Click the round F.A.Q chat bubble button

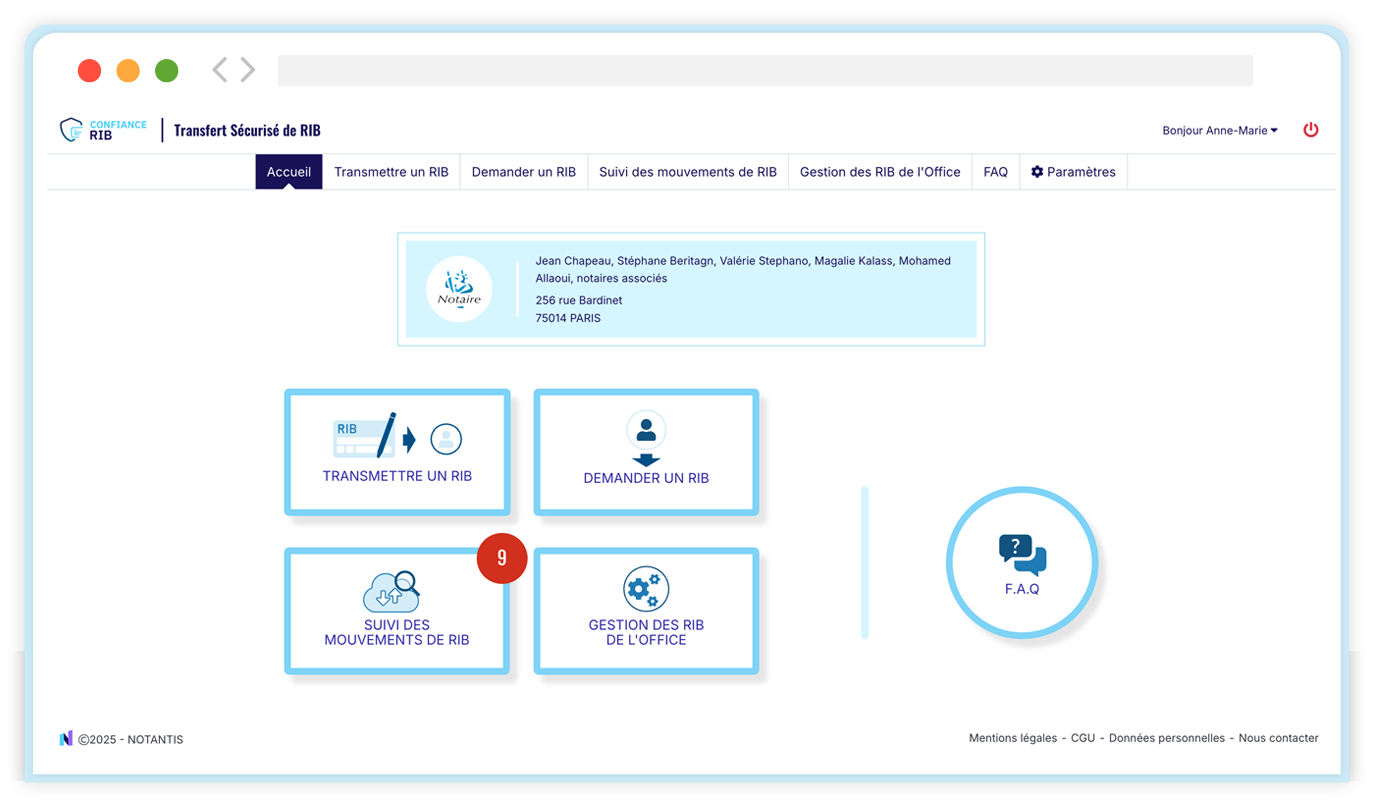point(1022,563)
